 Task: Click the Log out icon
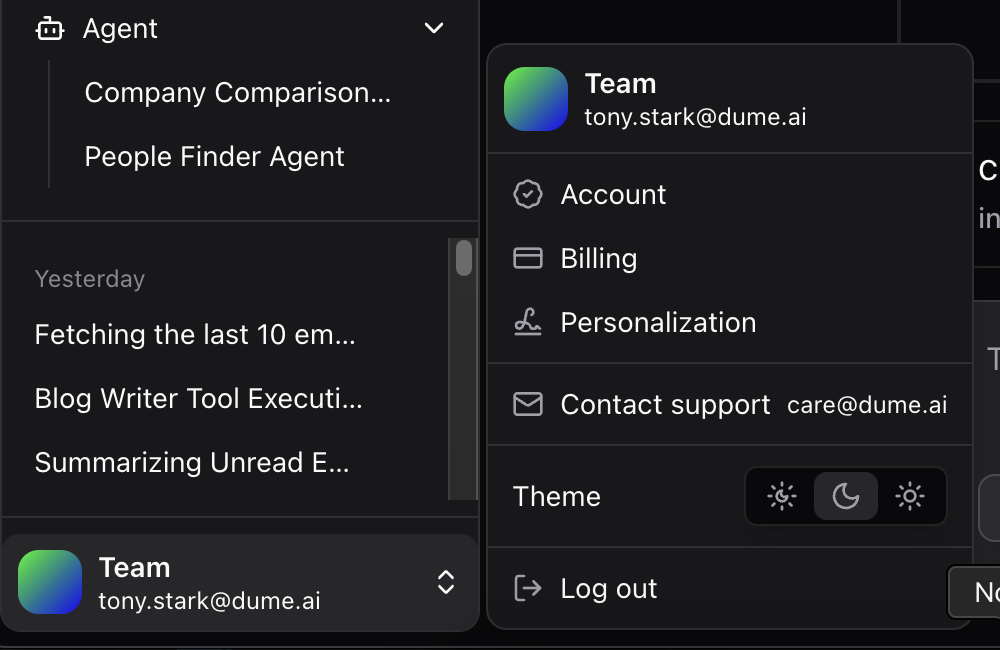[x=527, y=588]
